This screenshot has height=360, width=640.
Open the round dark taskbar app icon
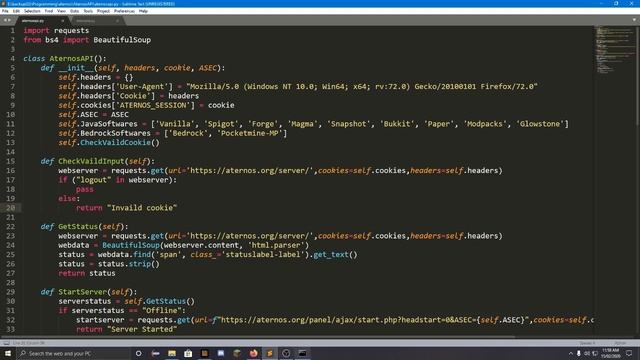(286, 353)
